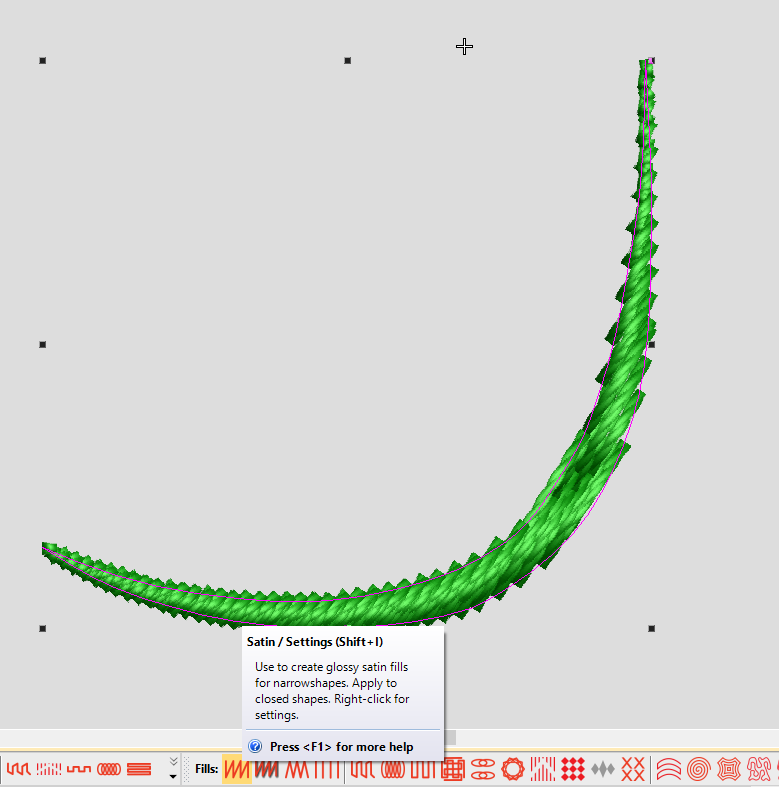
Task: Select the rectangular columns fill stitch
Action: coord(422,769)
